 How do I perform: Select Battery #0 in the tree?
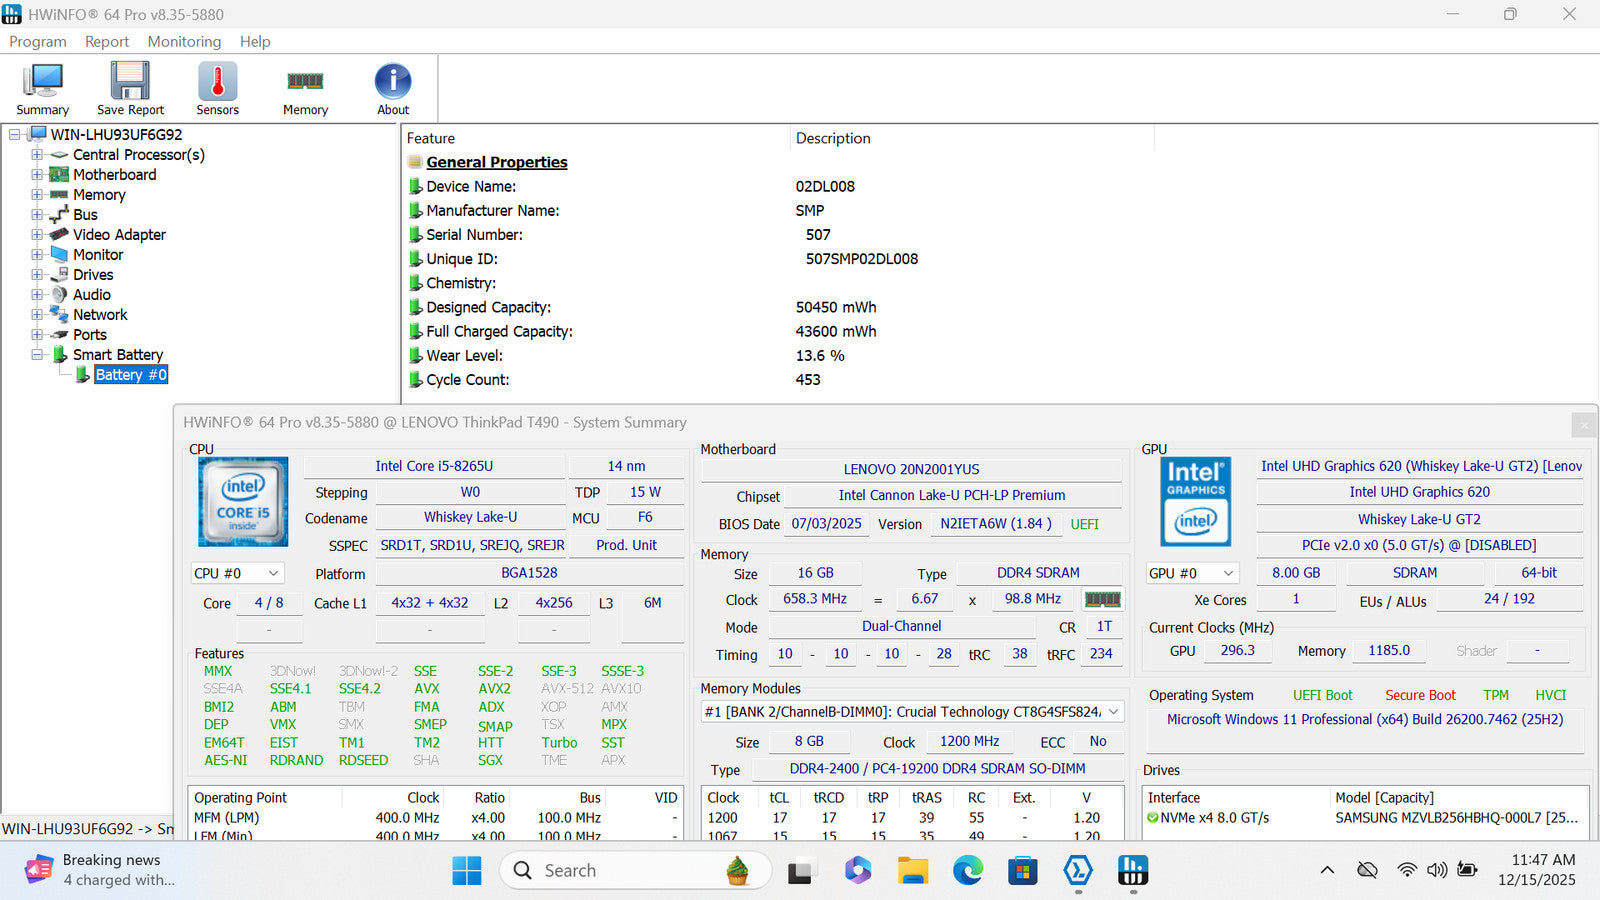[131, 375]
